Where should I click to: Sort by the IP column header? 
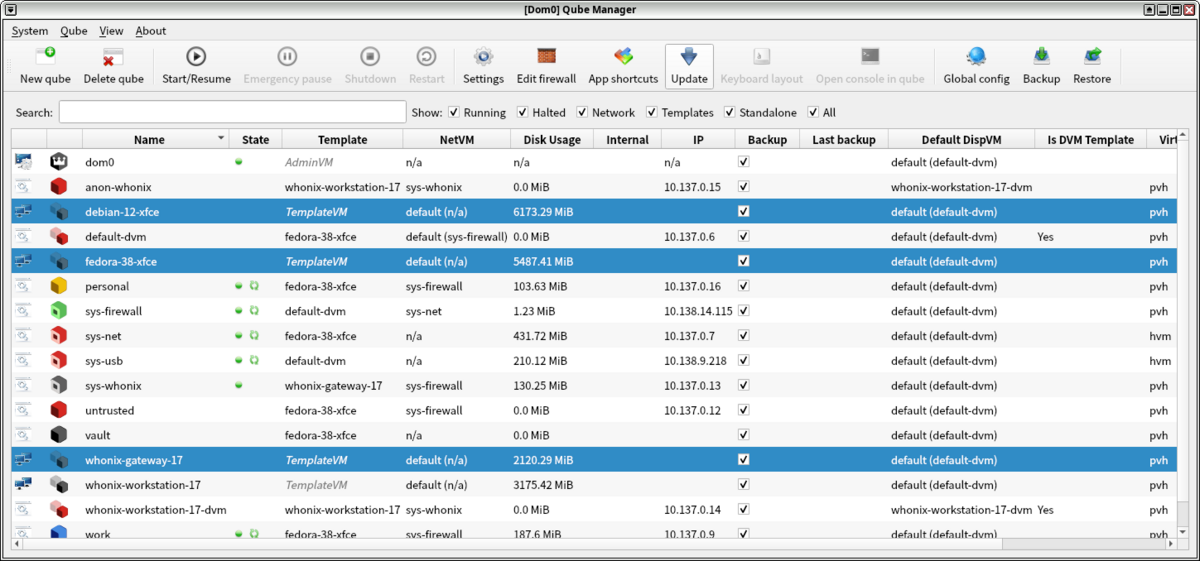[x=697, y=140]
